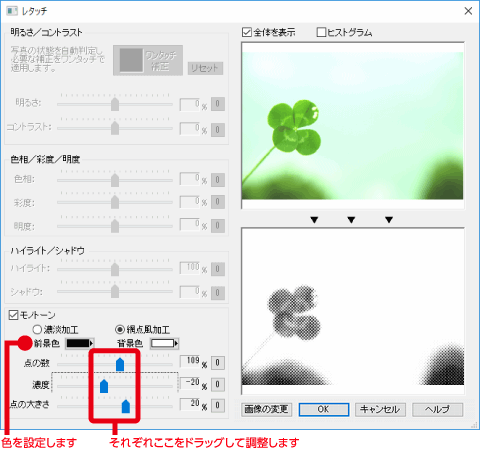
Task: Click the 画像の変更 button
Action: [267, 409]
